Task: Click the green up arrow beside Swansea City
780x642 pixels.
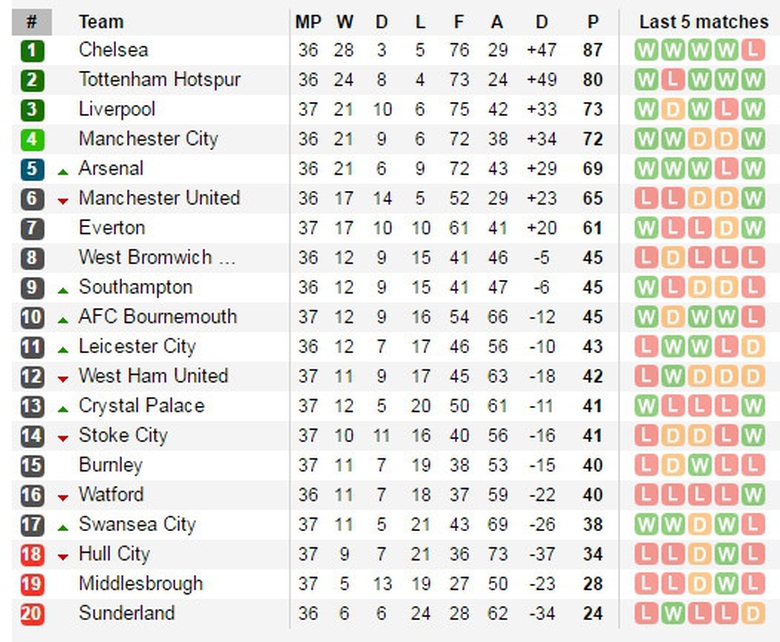Action: point(63,527)
